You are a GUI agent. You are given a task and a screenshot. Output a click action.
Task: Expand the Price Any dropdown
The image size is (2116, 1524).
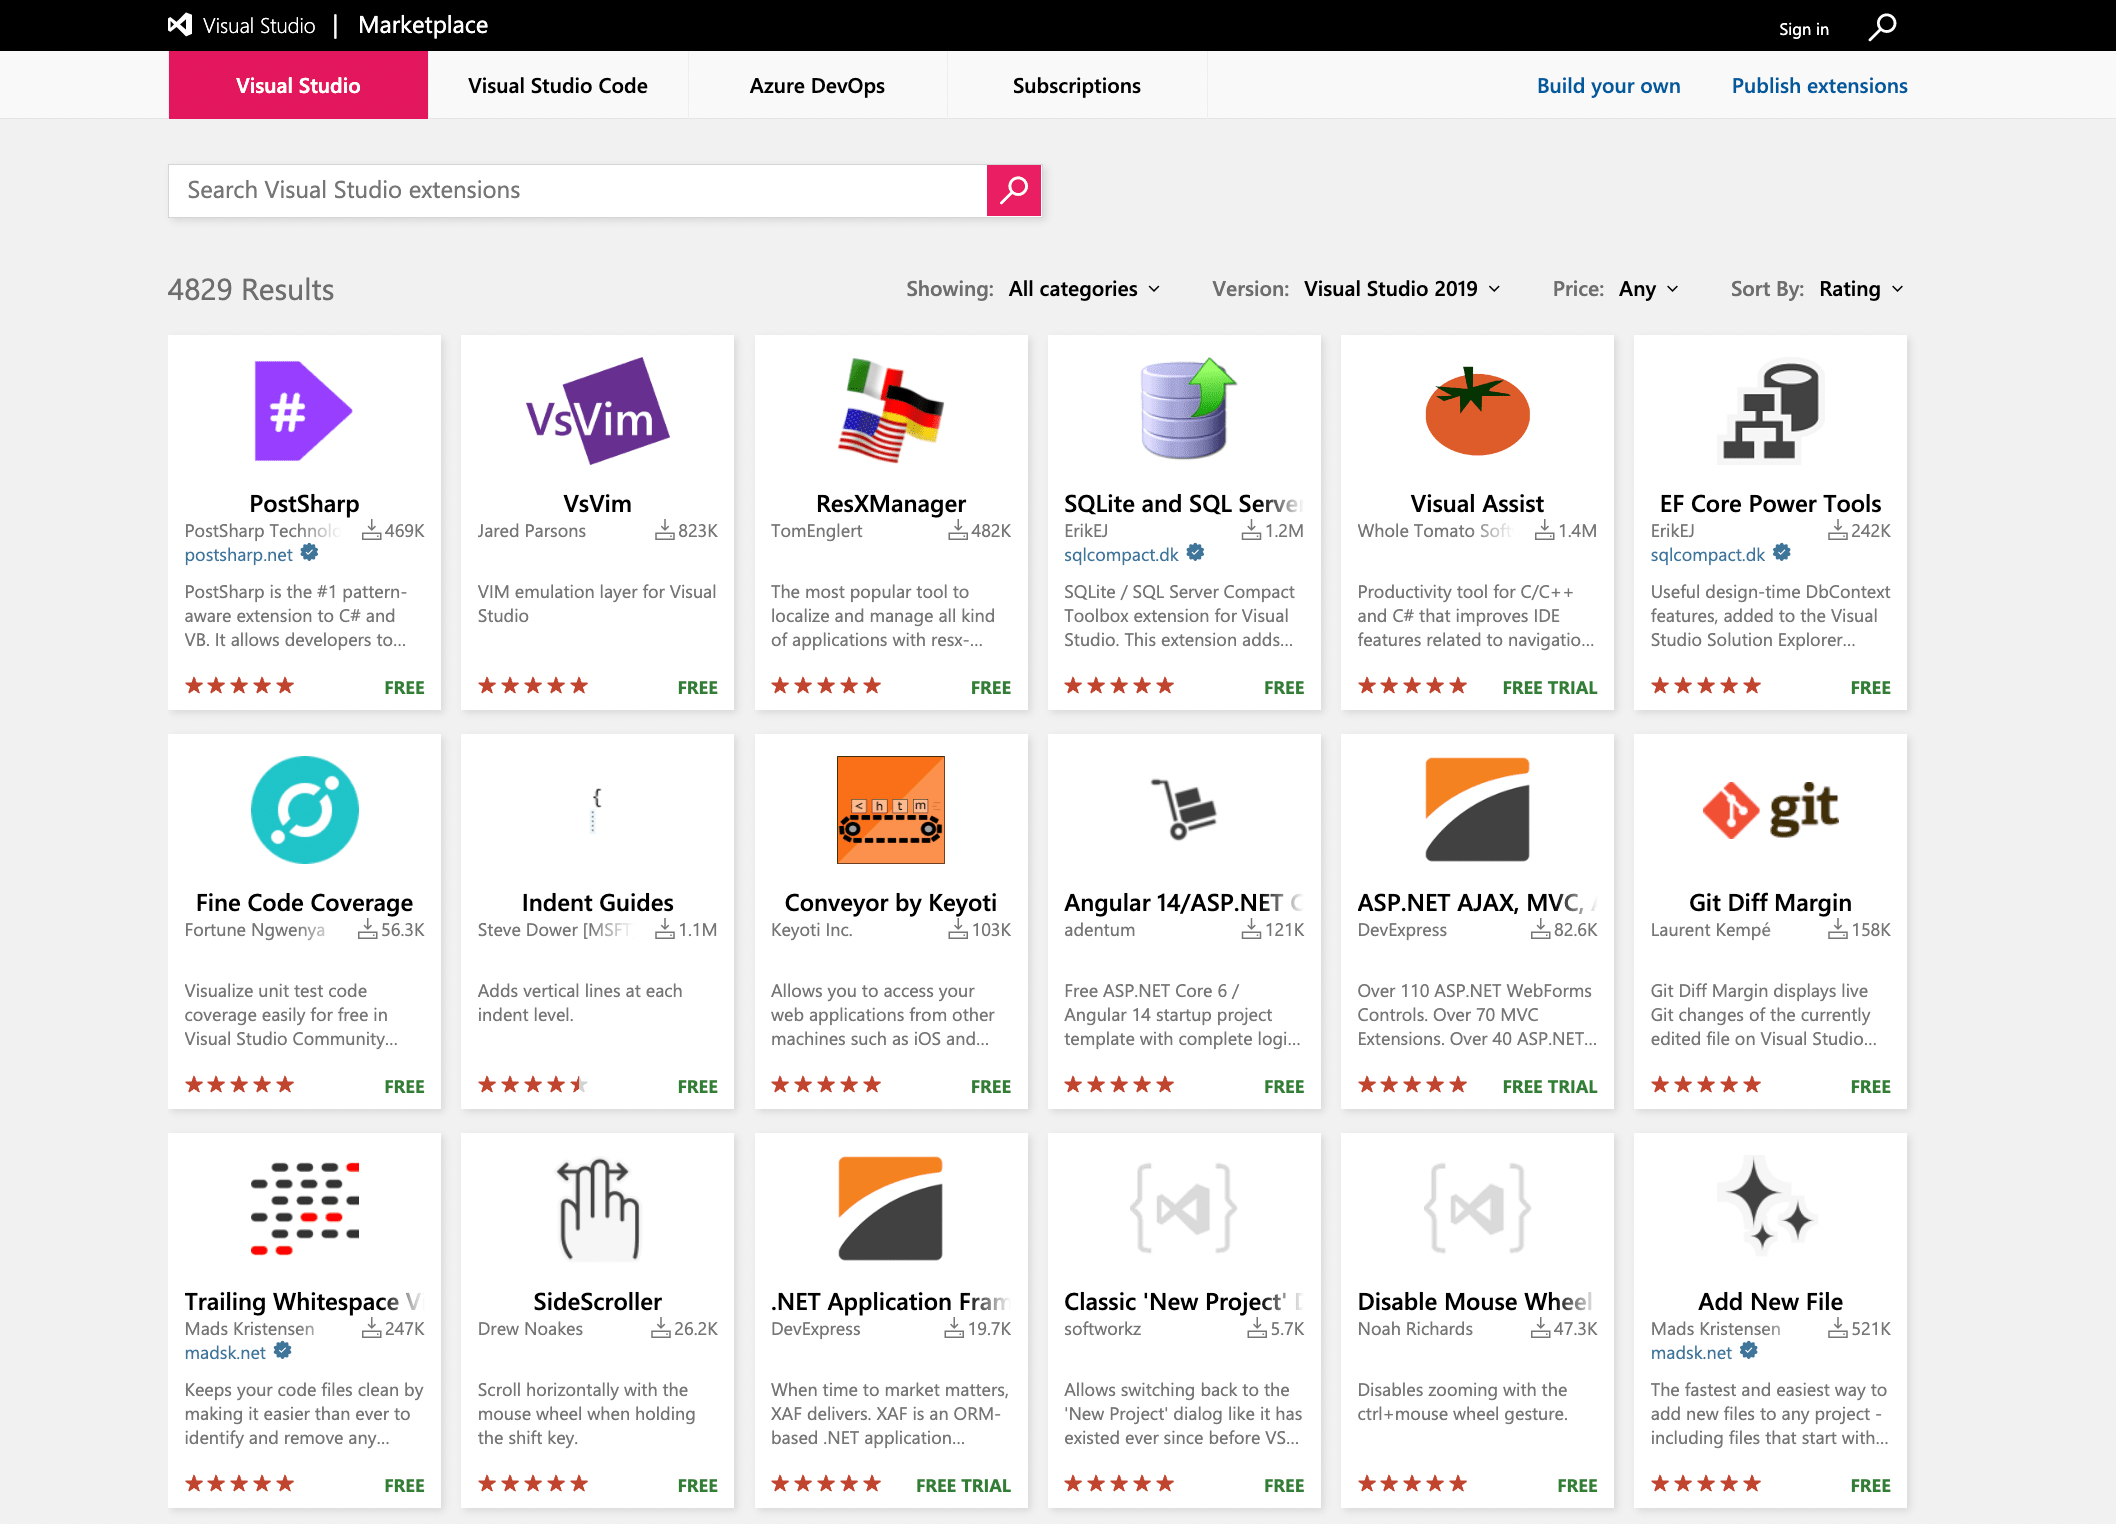1648,289
